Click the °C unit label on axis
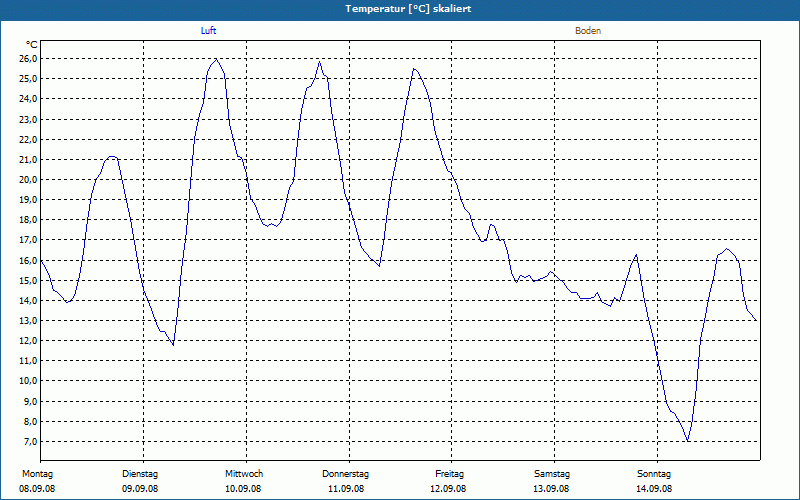Image resolution: width=800 pixels, height=500 pixels. (x=32, y=45)
